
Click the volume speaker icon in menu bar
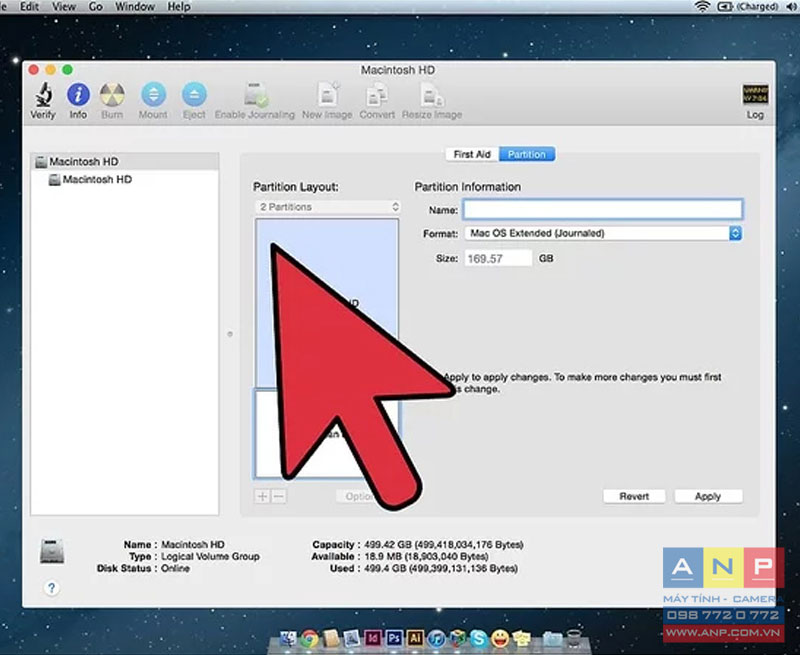click(x=792, y=7)
